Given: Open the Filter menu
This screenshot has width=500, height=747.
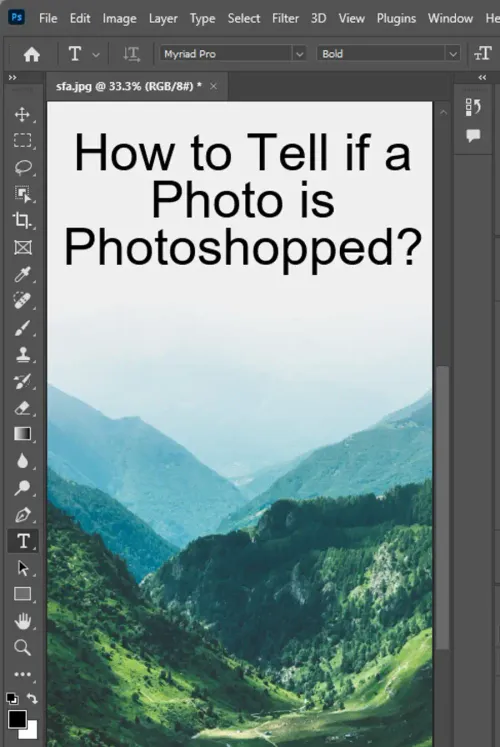Looking at the screenshot, I should (x=285, y=19).
